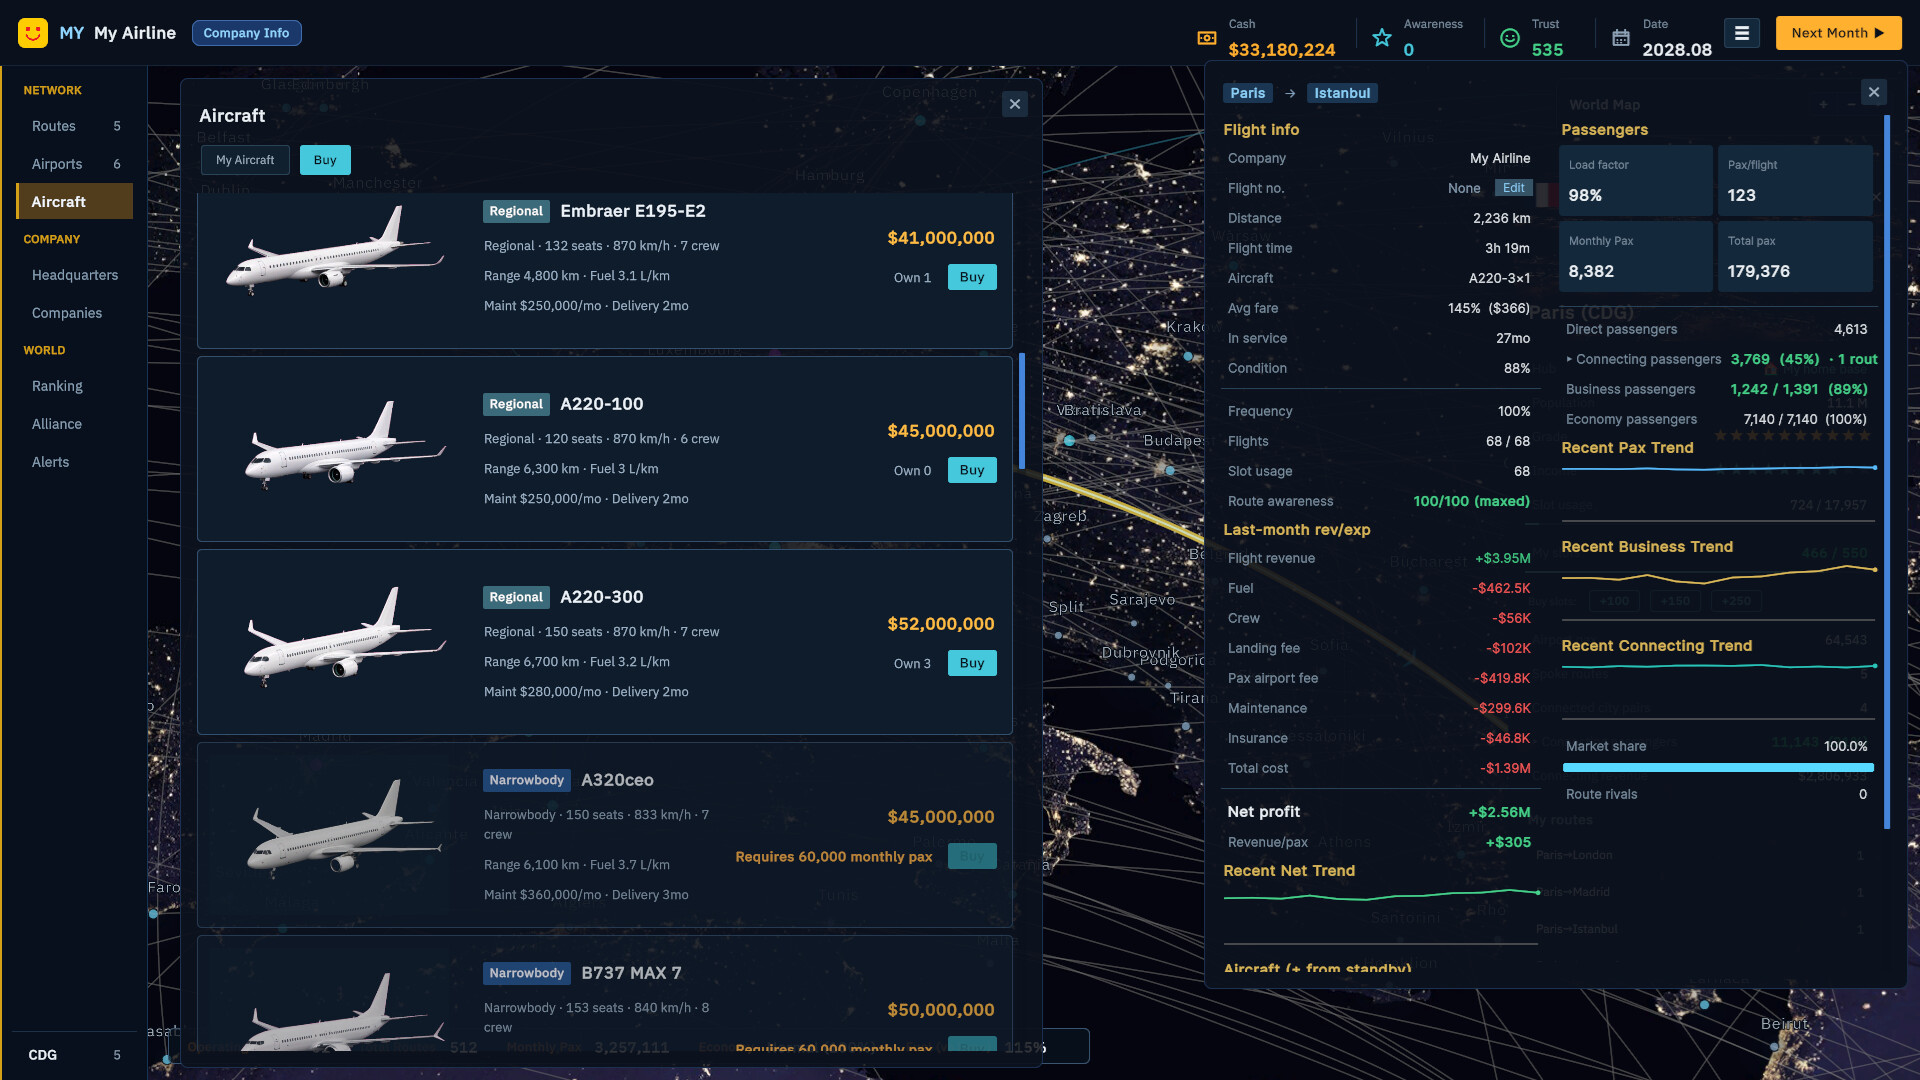Click the A220-100 aircraft image
Image resolution: width=1920 pixels, height=1080 pixels.
pos(345,444)
